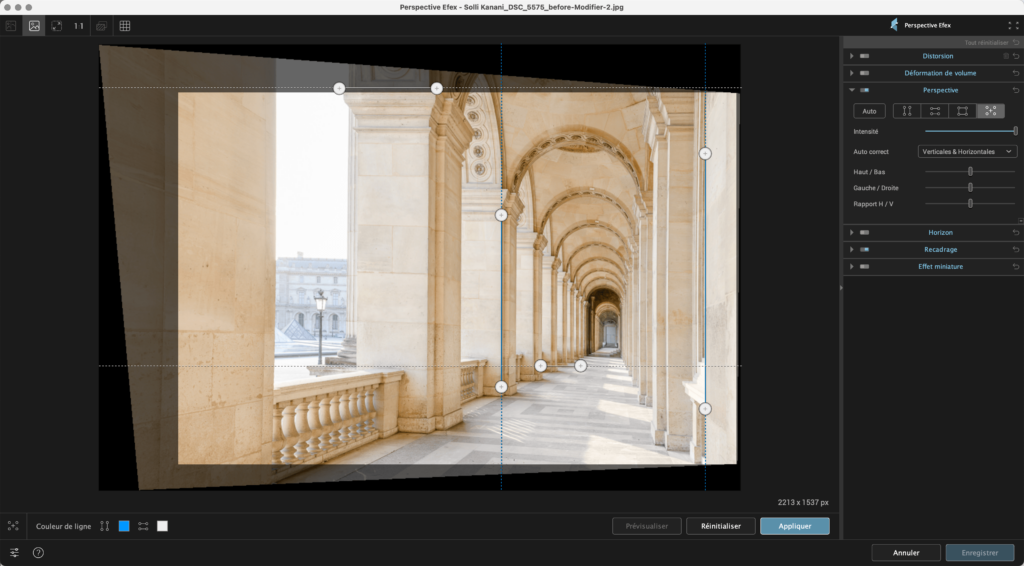
Task: Click the vertical lines icon beside Couleur de ligne
Action: point(104,526)
